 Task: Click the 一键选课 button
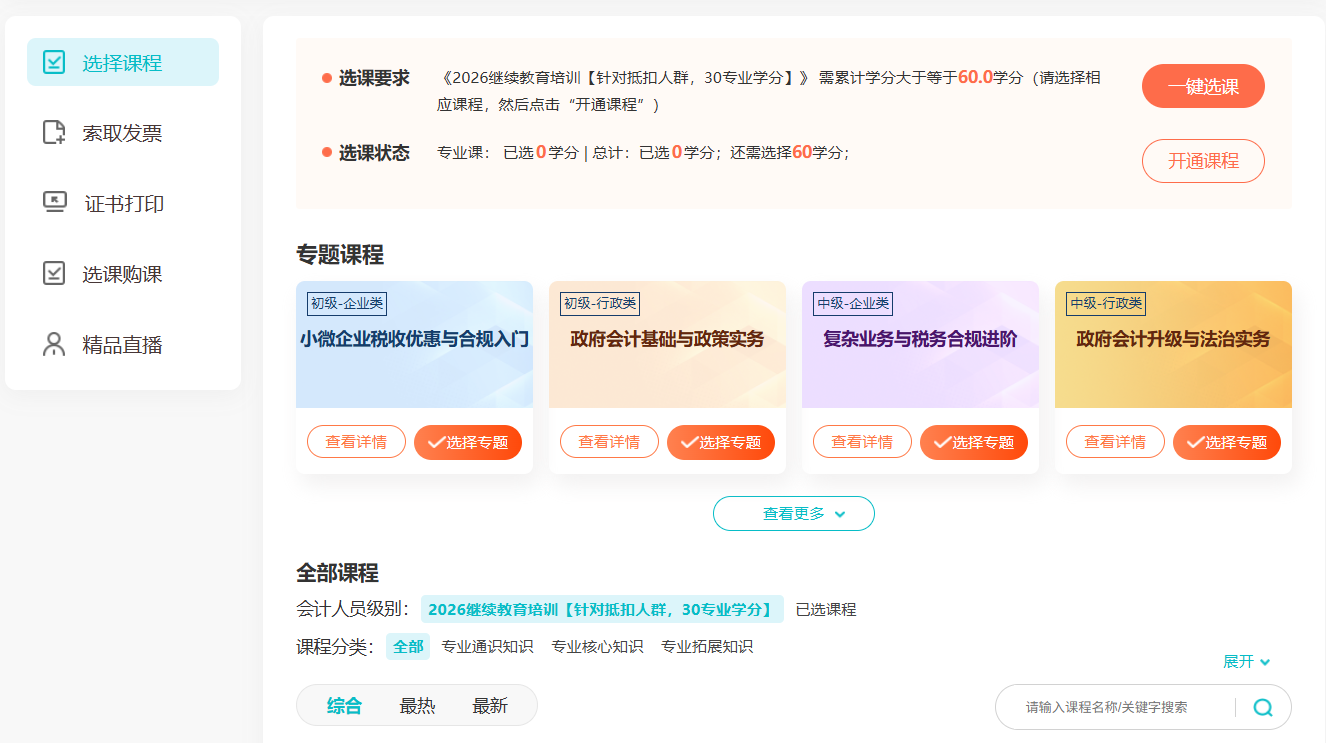point(1203,86)
